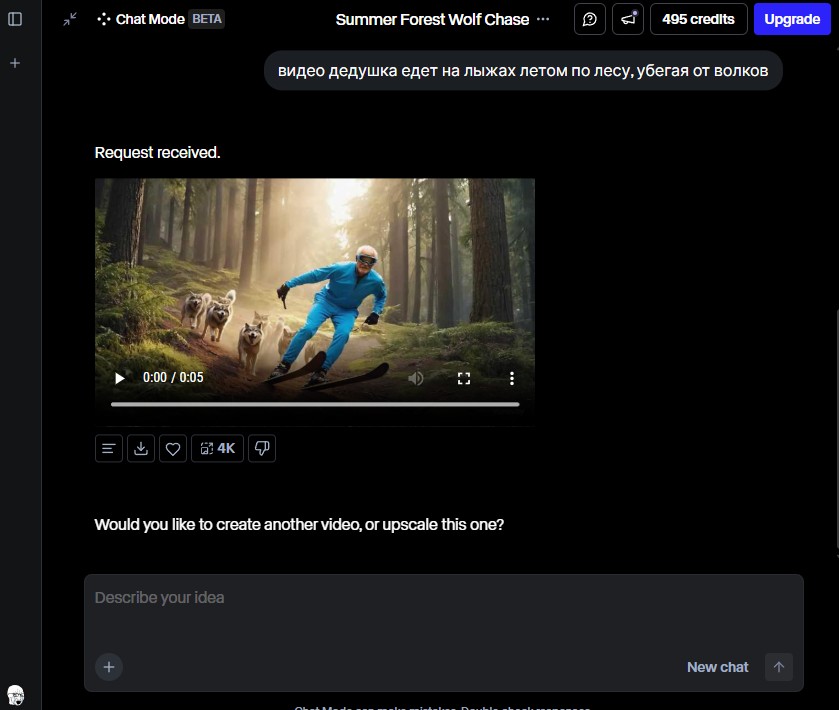The width and height of the screenshot is (839, 710).
Task: Upscale the video to 4K
Action: tap(217, 448)
